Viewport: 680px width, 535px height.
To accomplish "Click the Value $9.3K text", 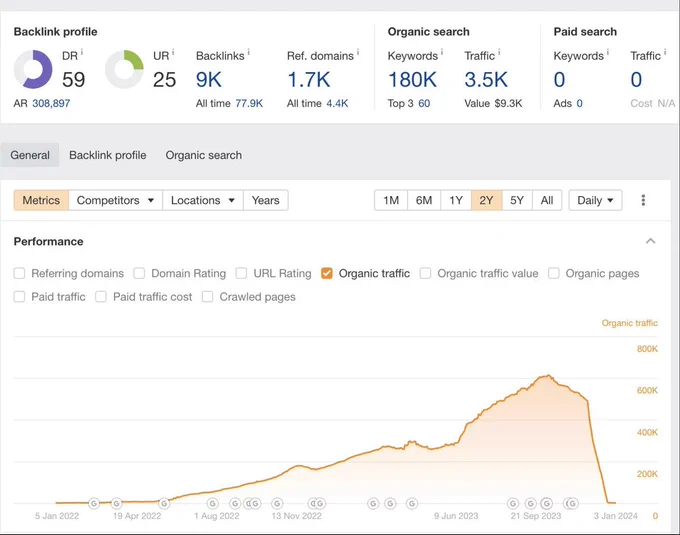I will tap(493, 103).
